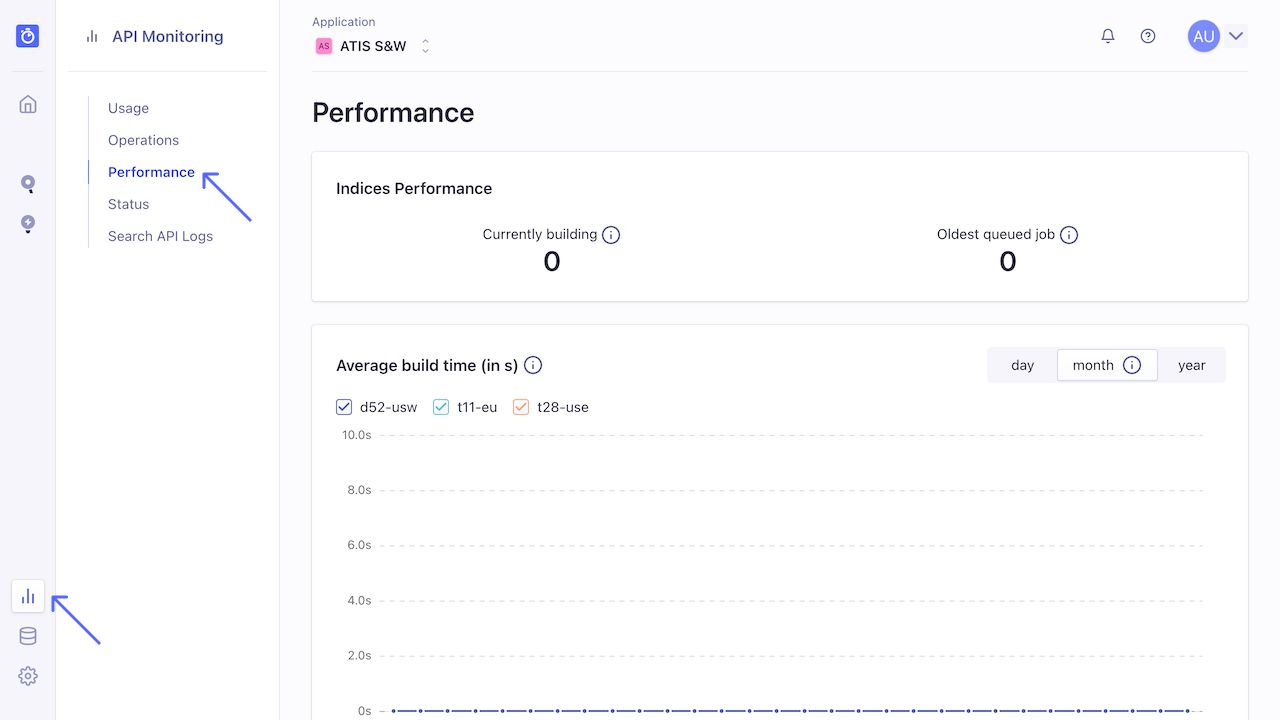This screenshot has width=1280, height=720.
Task: Open Search API Logs
Action: point(160,236)
